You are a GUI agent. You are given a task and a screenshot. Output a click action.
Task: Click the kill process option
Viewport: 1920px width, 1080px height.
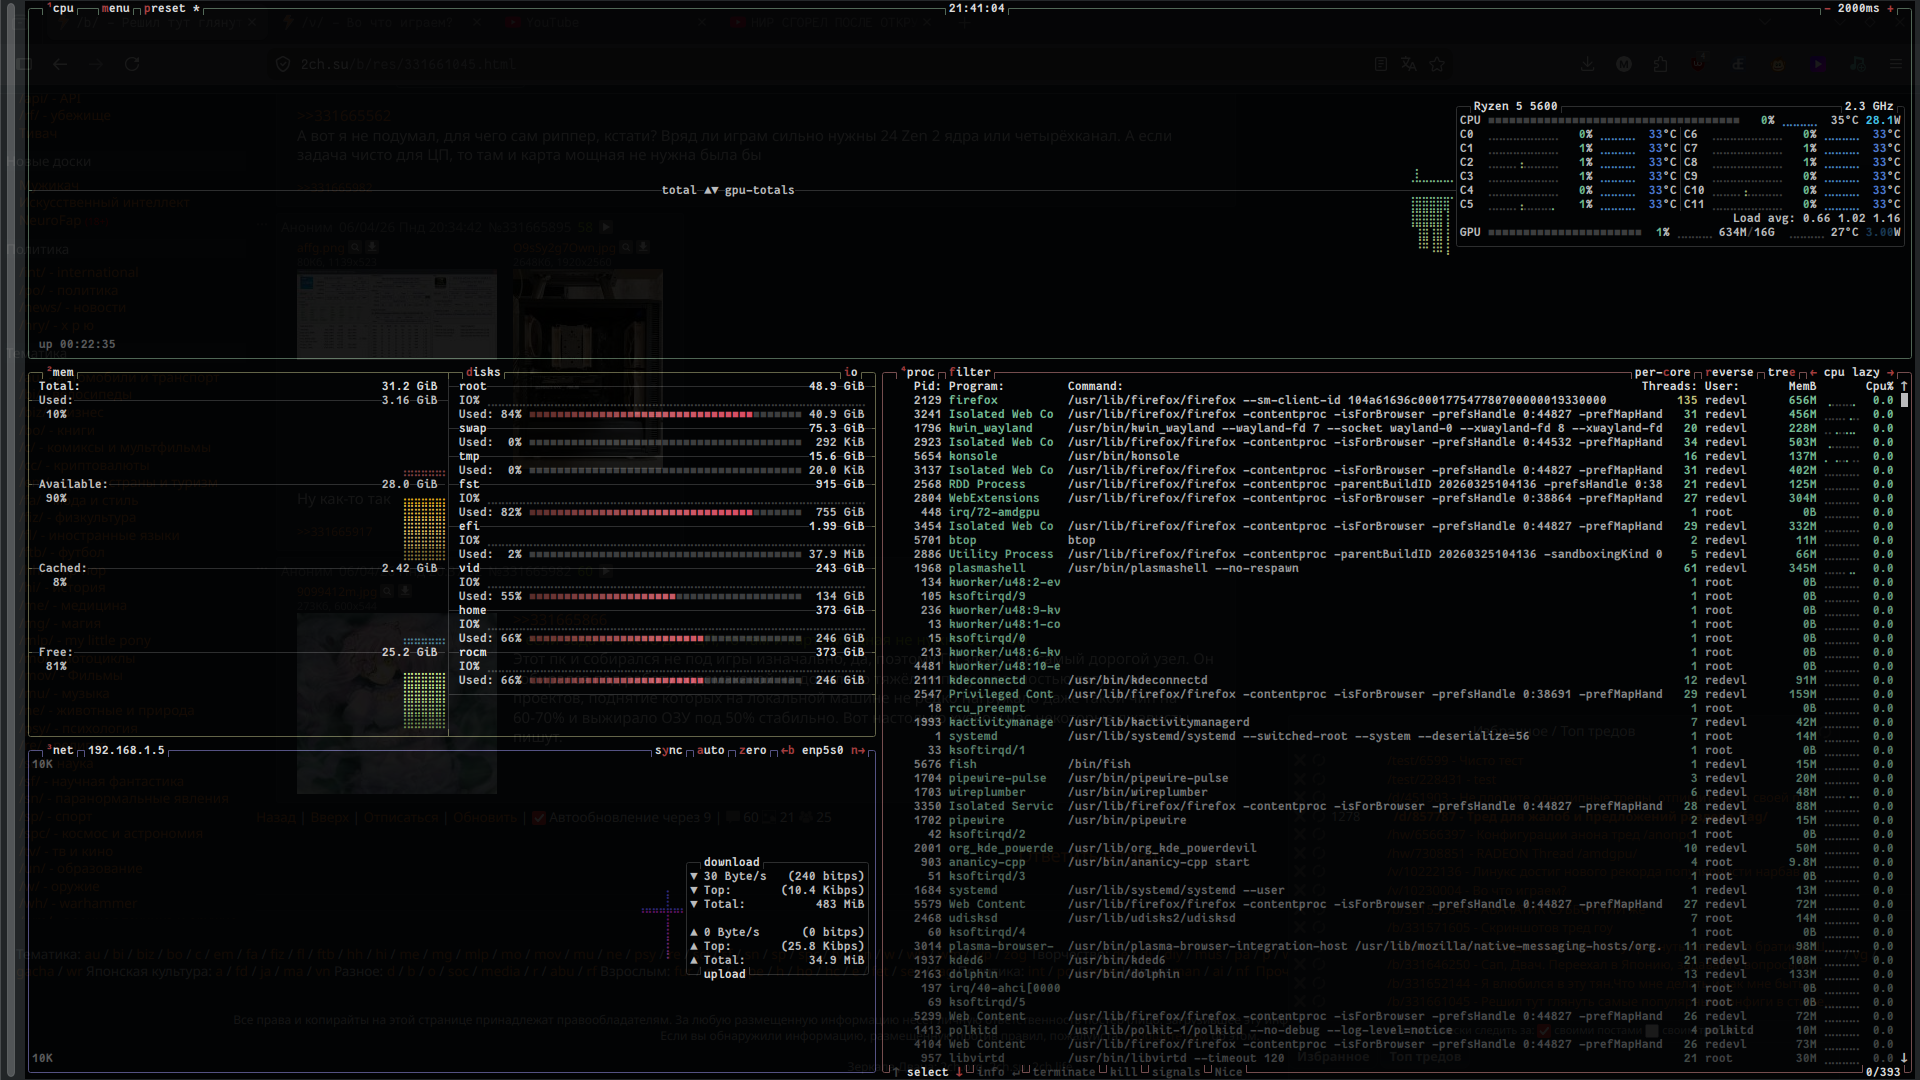[1123, 1072]
